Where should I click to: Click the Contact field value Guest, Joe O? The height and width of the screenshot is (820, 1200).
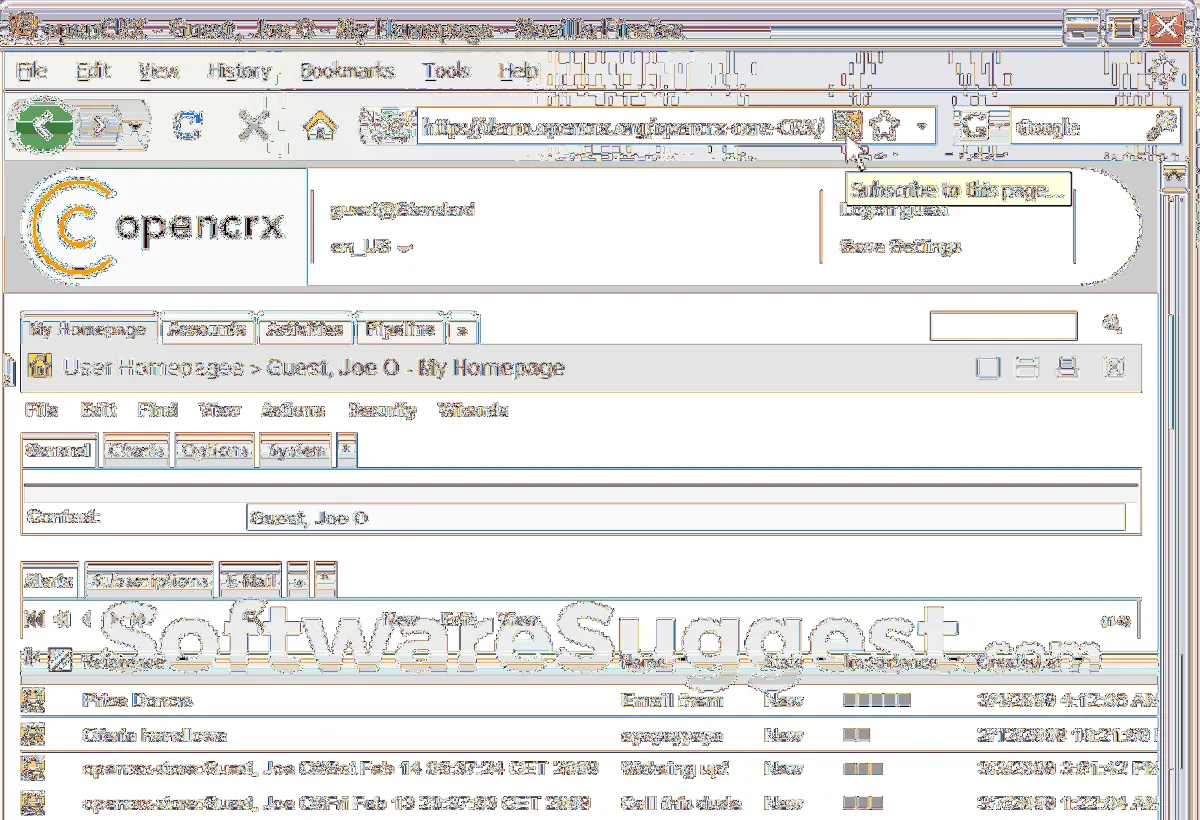(685, 518)
